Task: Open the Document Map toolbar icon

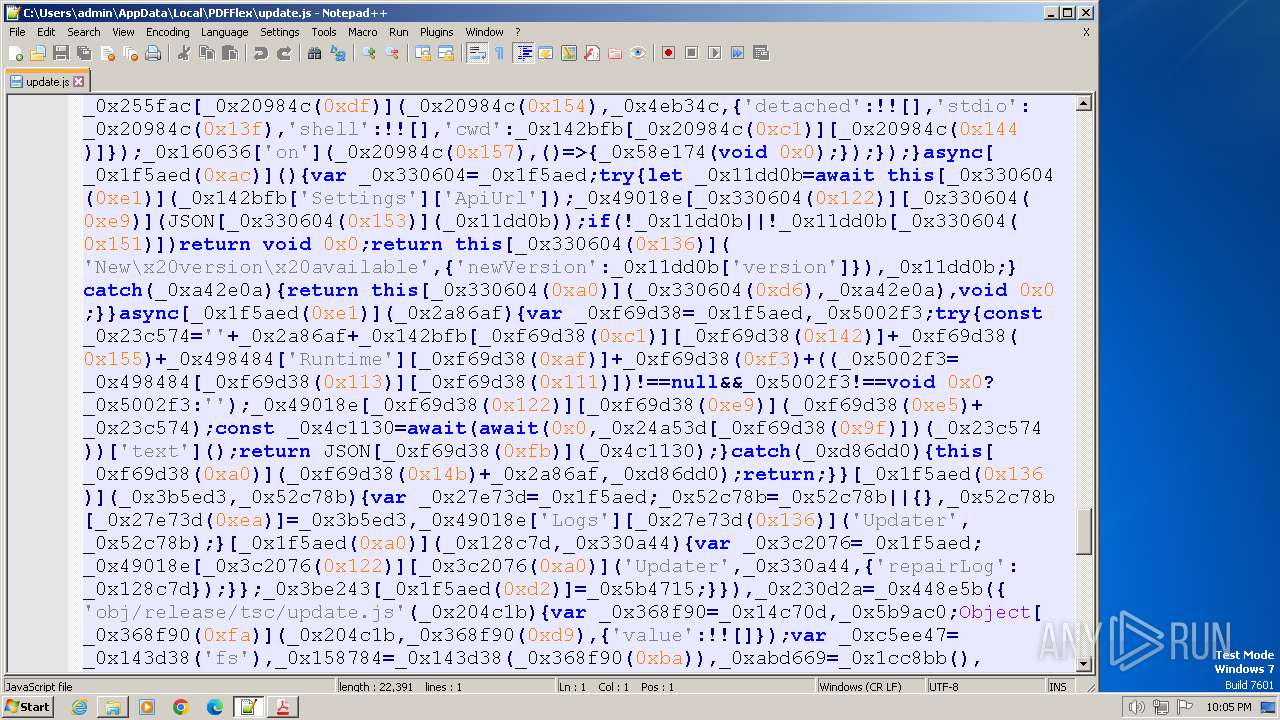Action: click(569, 53)
